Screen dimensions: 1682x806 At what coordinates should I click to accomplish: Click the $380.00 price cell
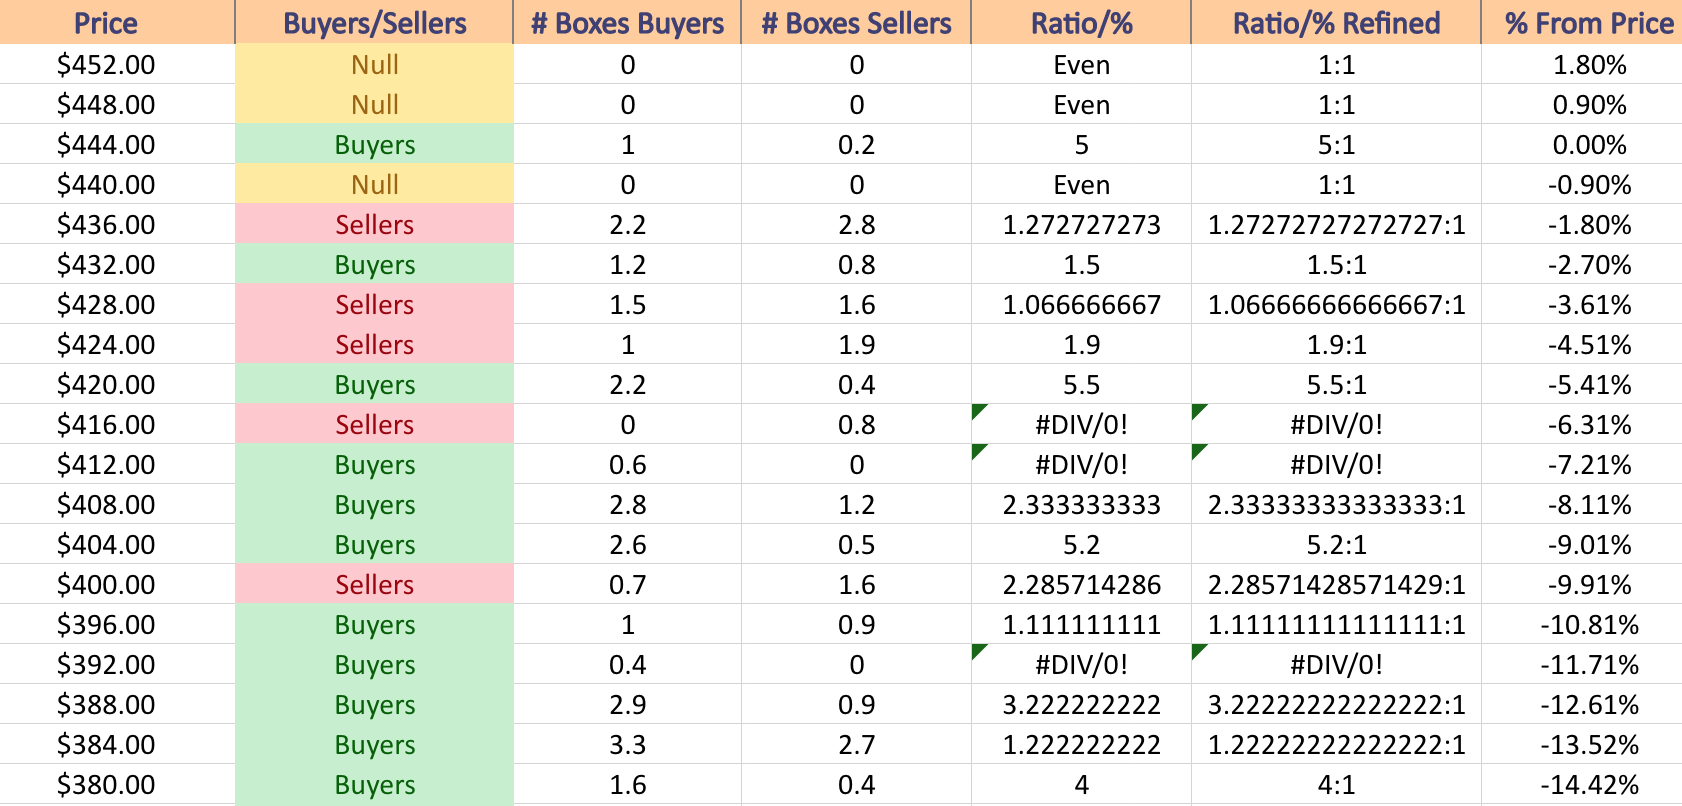point(117,785)
